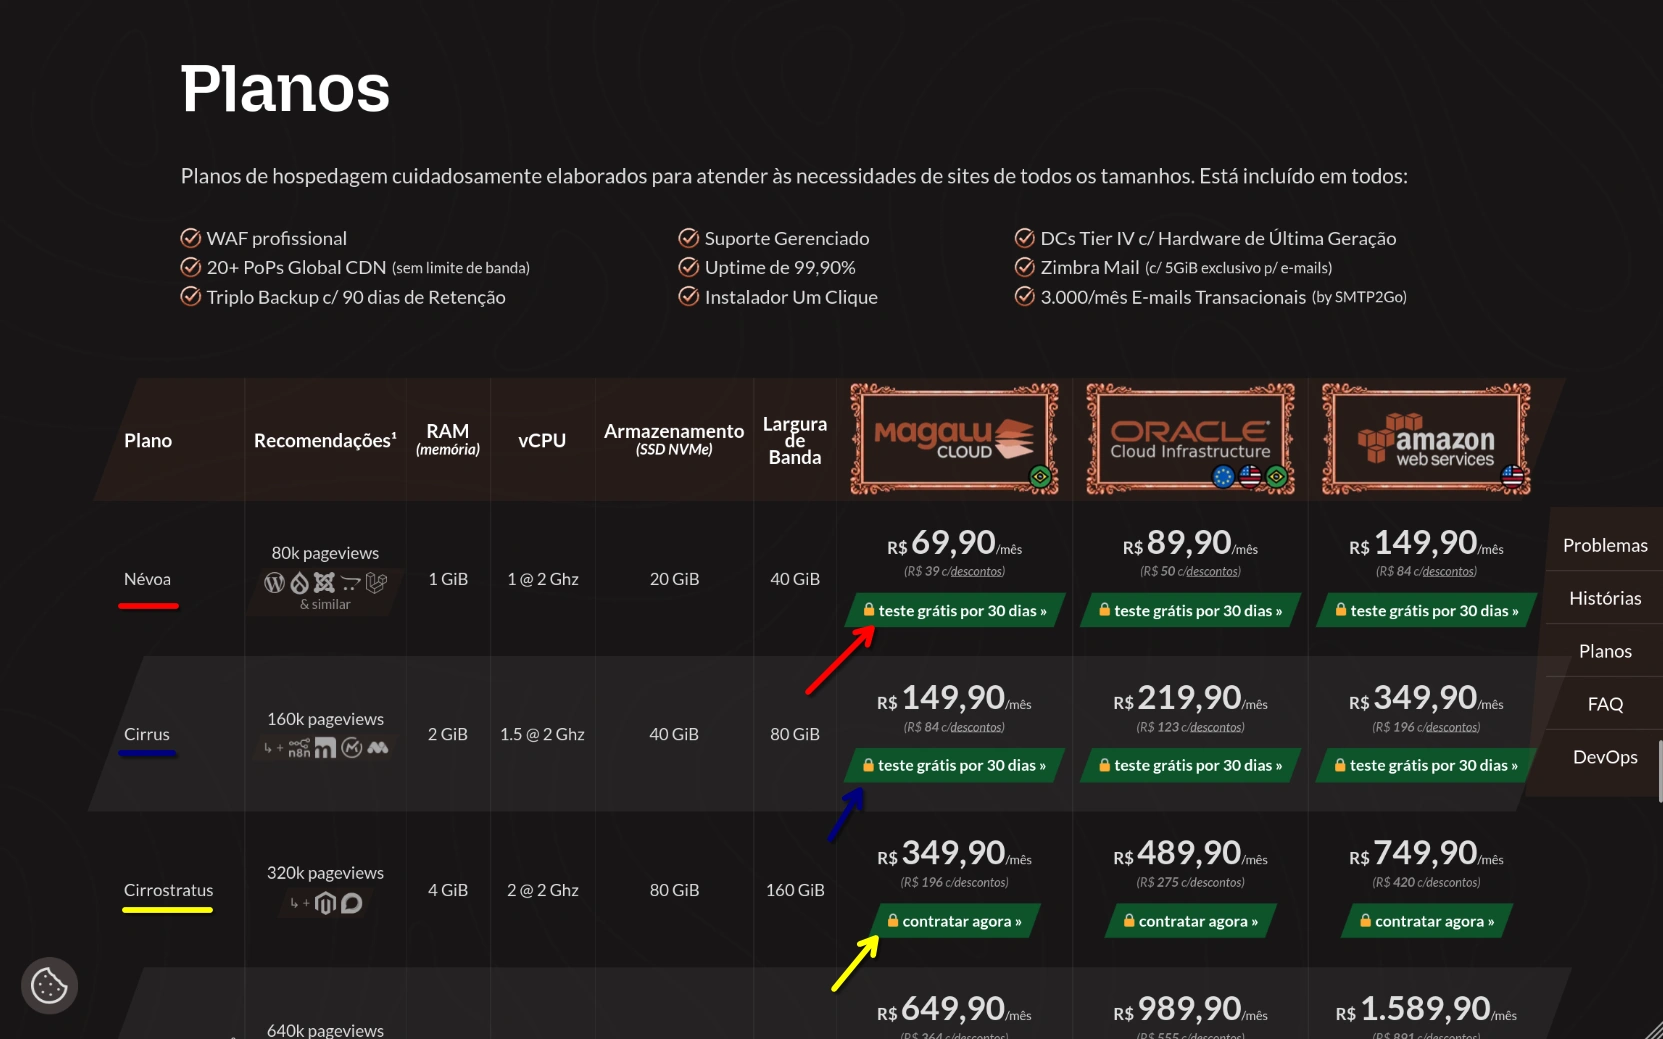Select the Drupal icon next to WordPress
This screenshot has height=1039, width=1663.
click(x=299, y=583)
